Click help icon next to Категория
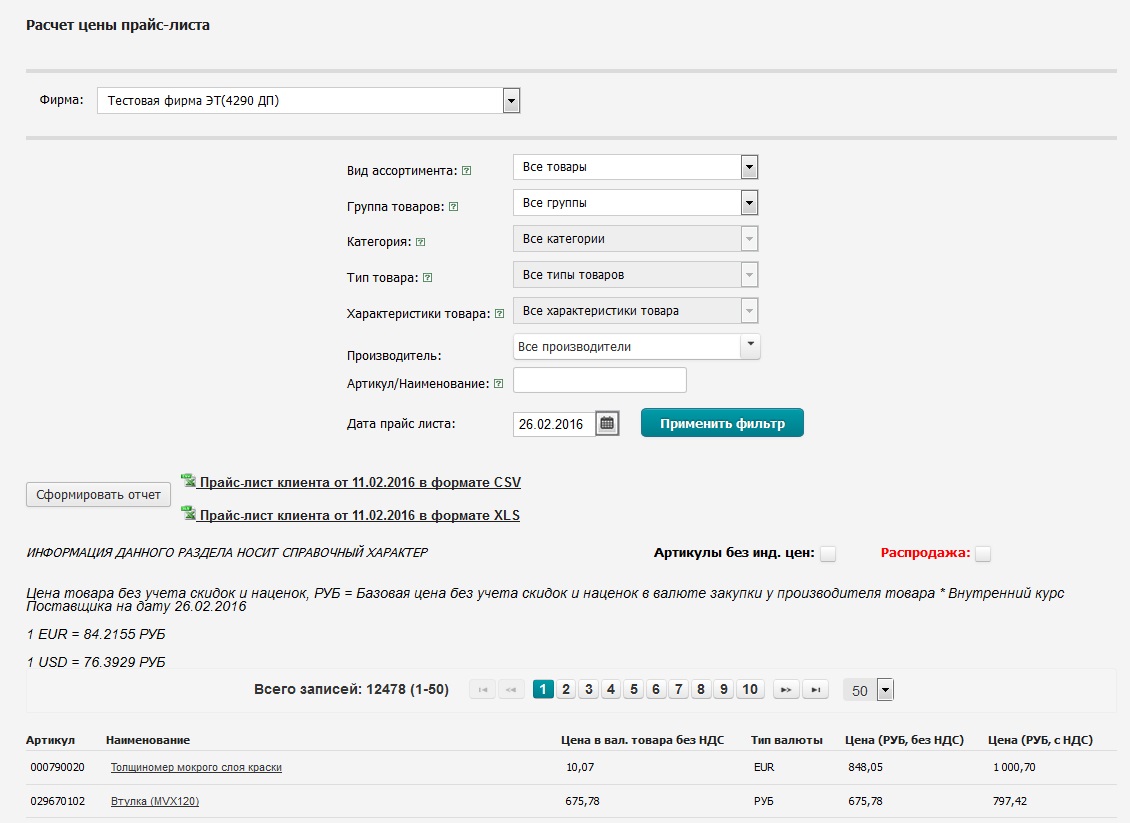Viewport: 1130px width, 823px height. pyautogui.click(x=420, y=242)
